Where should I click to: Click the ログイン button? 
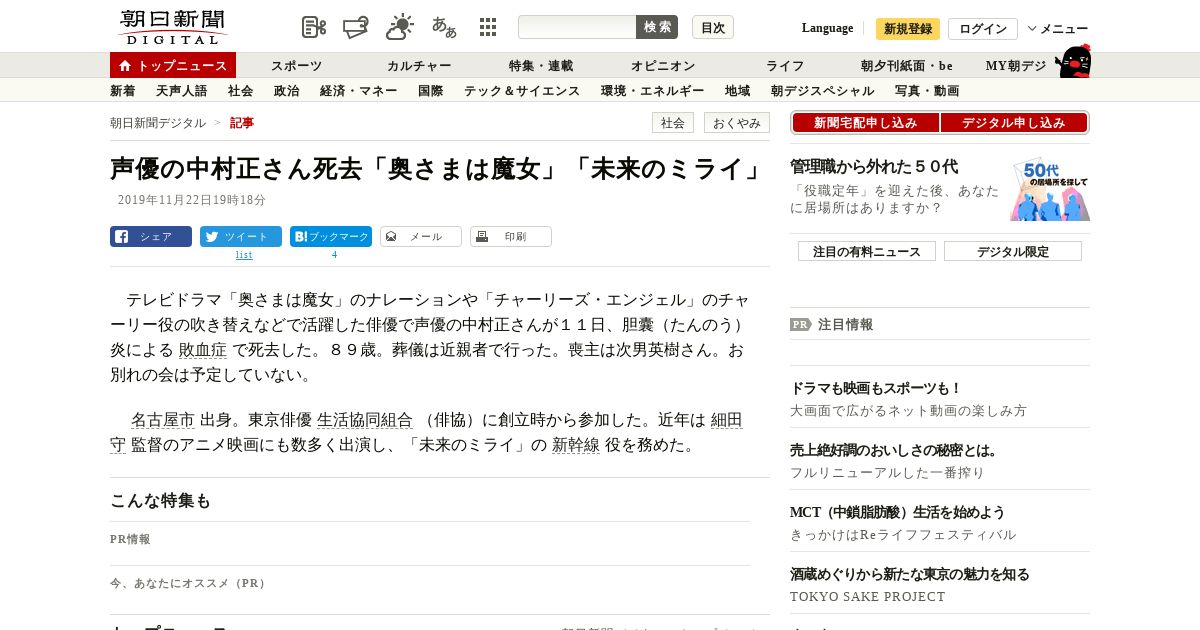[983, 29]
